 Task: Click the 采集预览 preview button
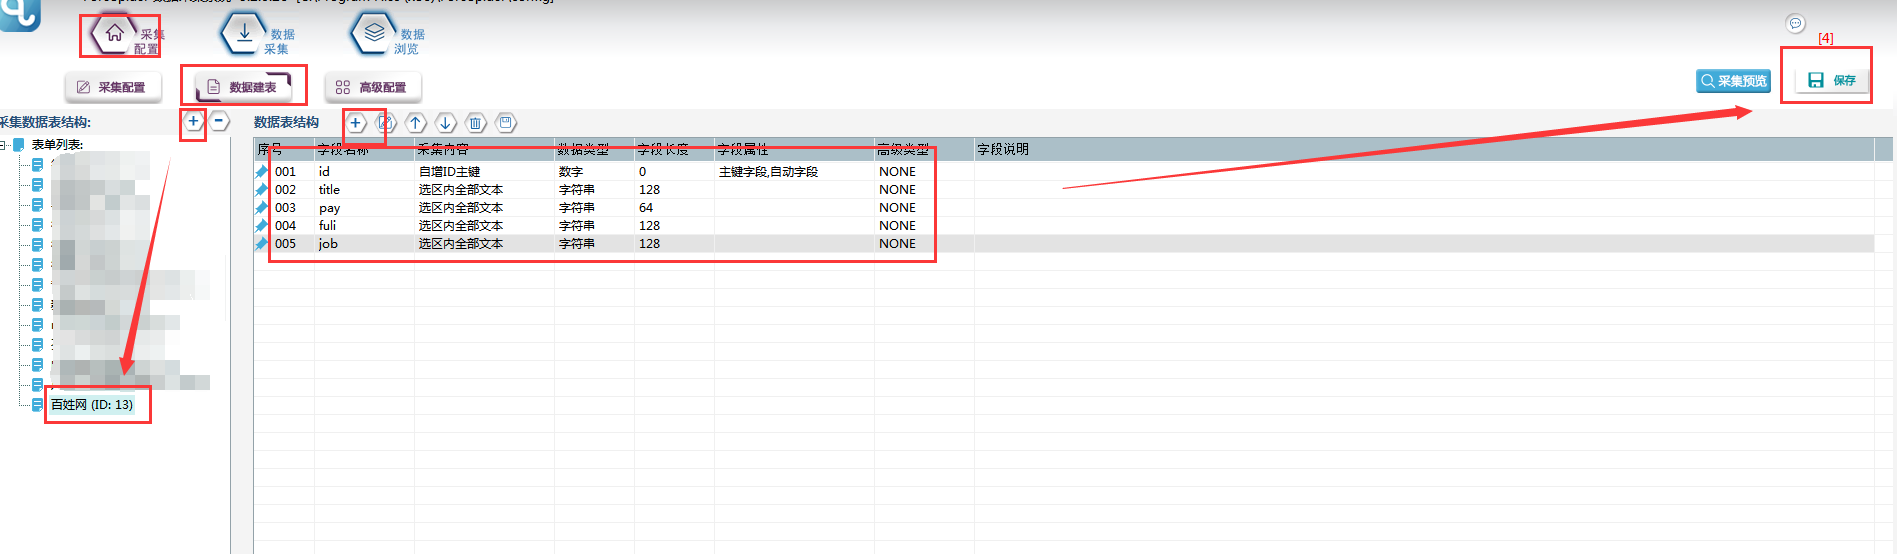point(1733,81)
